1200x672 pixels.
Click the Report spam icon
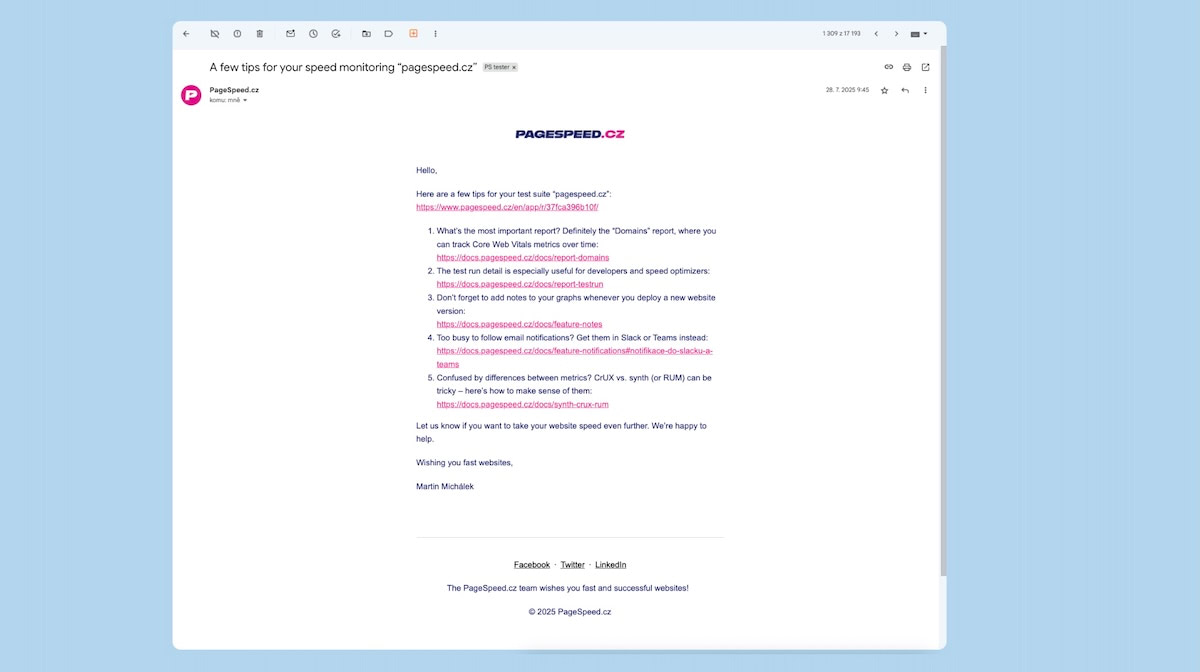click(x=237, y=34)
